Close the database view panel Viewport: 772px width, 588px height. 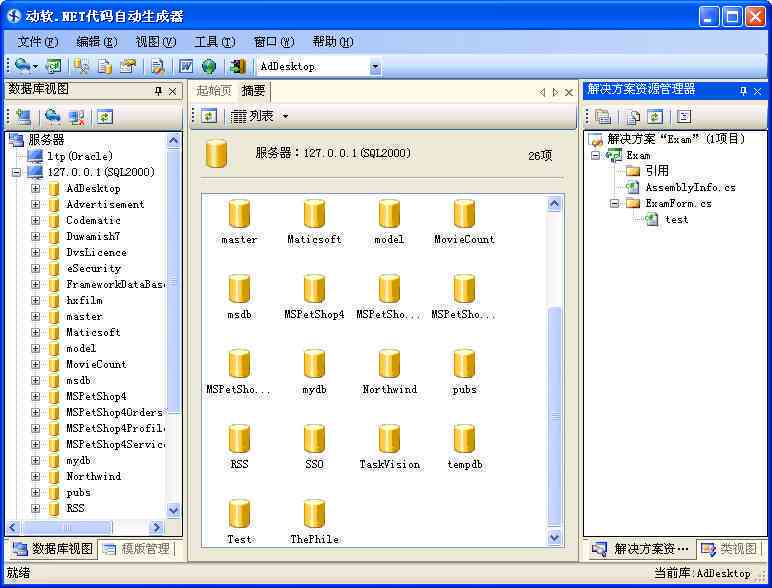(173, 91)
